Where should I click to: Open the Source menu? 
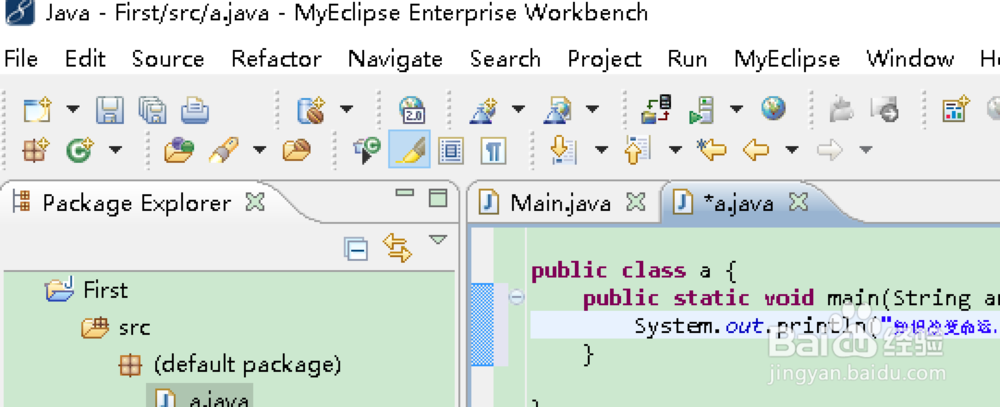coord(168,59)
